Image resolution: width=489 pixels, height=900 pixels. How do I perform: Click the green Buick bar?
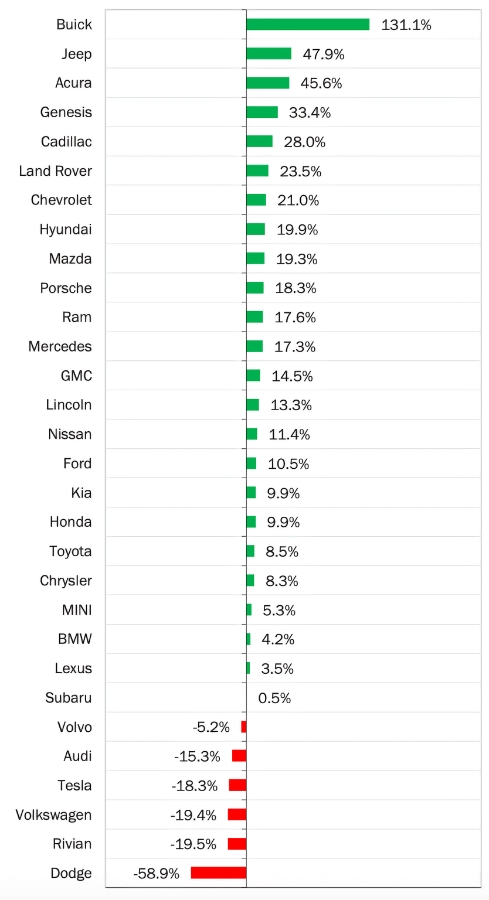(x=308, y=25)
